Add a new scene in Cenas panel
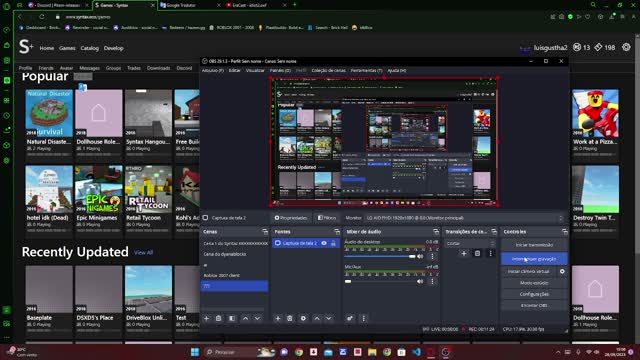The width and height of the screenshot is (640, 360). point(206,318)
